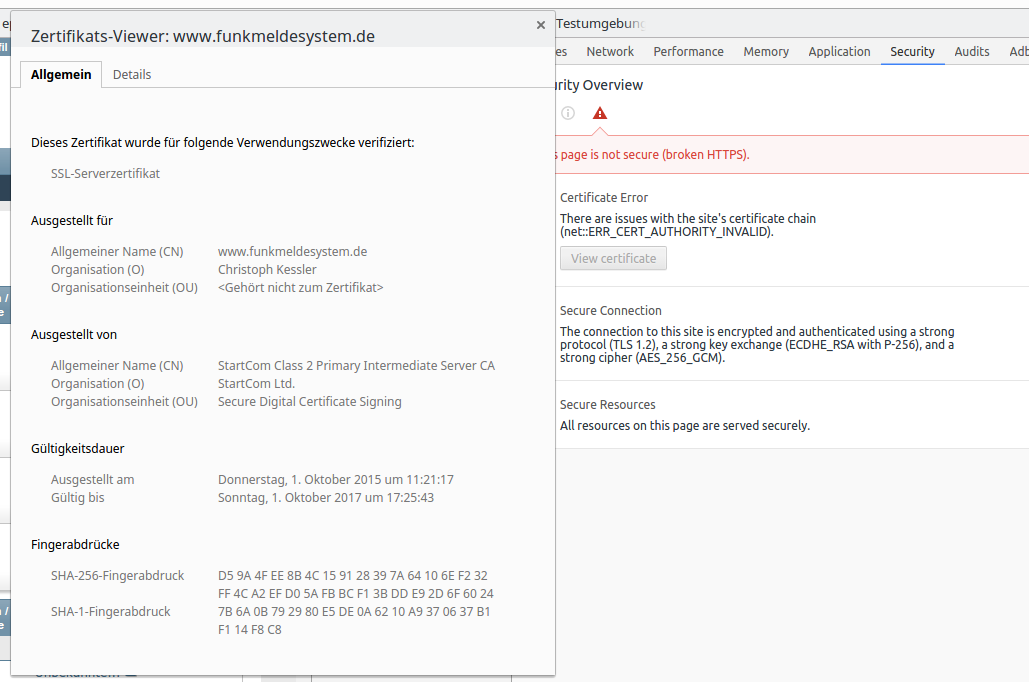Switch to the Memory tab
This screenshot has height=682, width=1029.
coord(766,51)
